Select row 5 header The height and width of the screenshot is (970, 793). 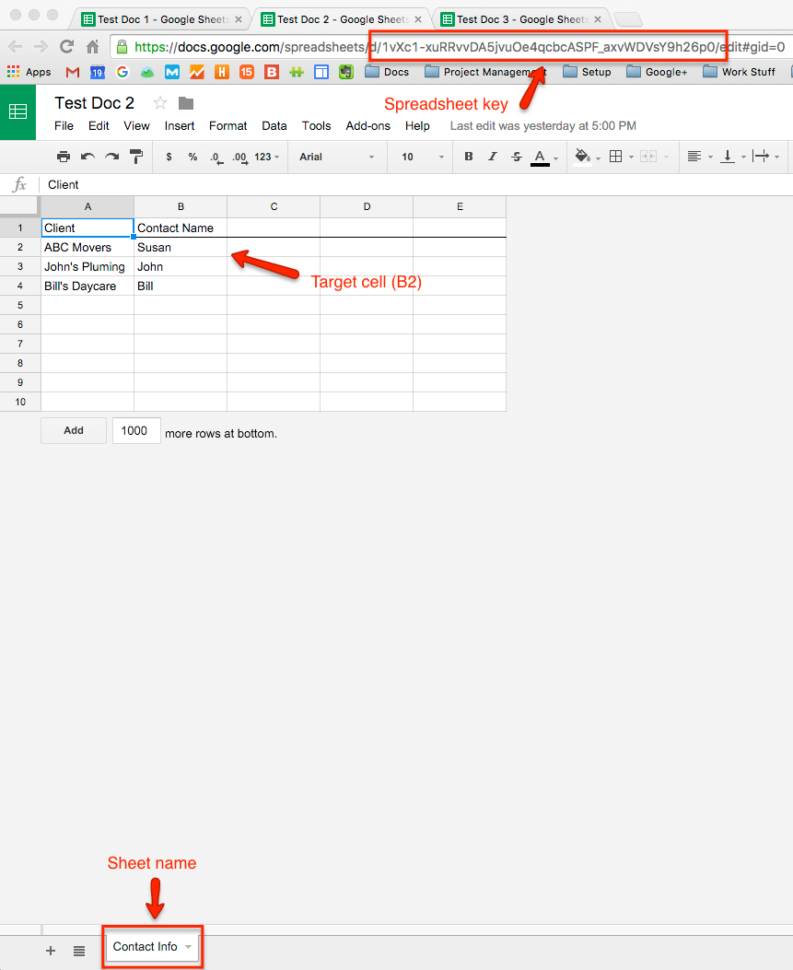[20, 305]
